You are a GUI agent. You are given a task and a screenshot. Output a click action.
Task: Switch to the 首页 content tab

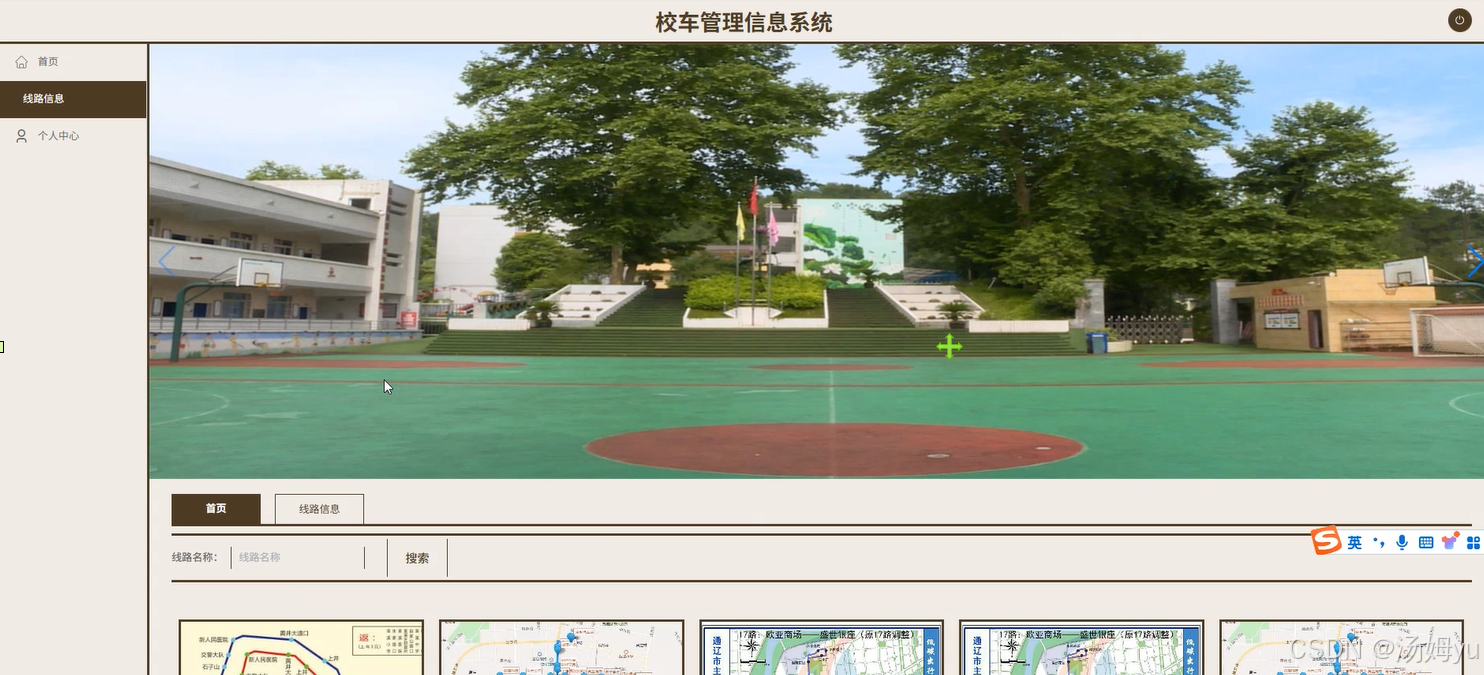(215, 508)
